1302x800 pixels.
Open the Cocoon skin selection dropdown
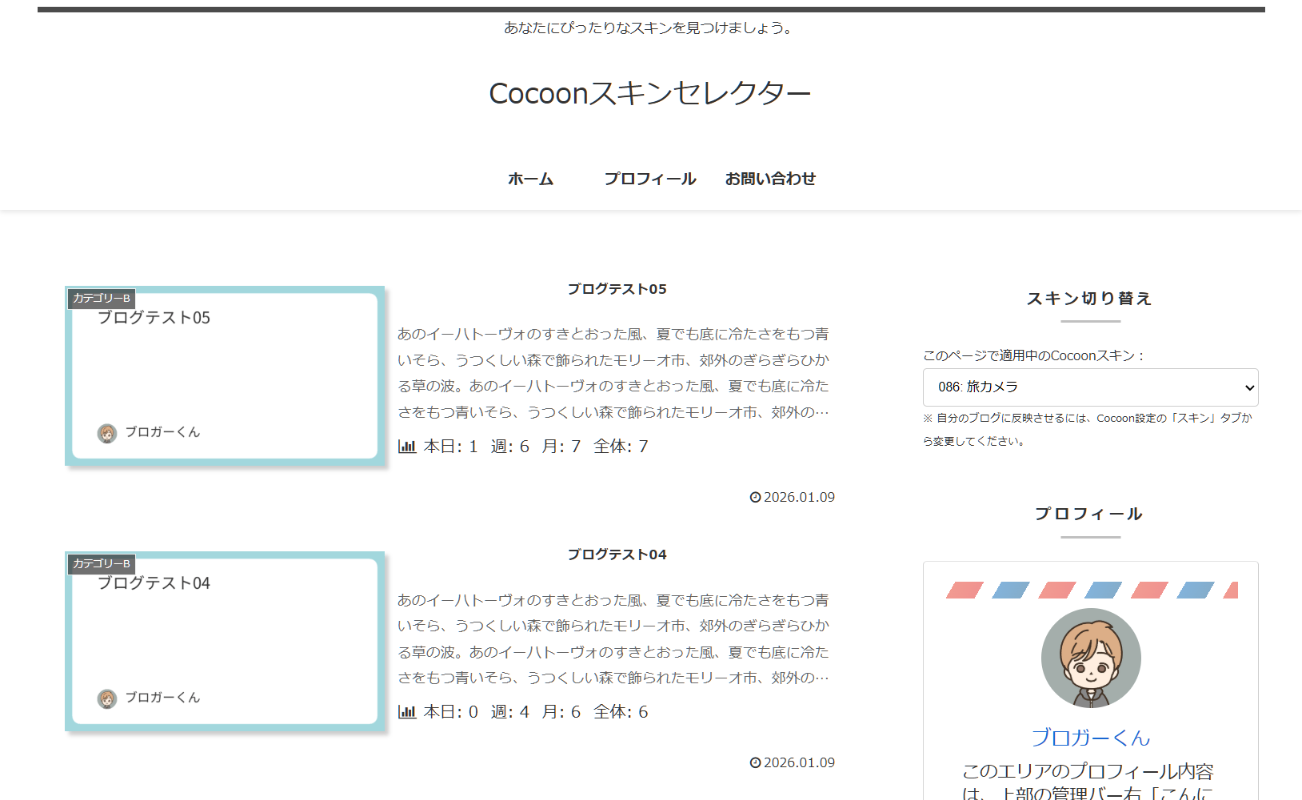1090,387
